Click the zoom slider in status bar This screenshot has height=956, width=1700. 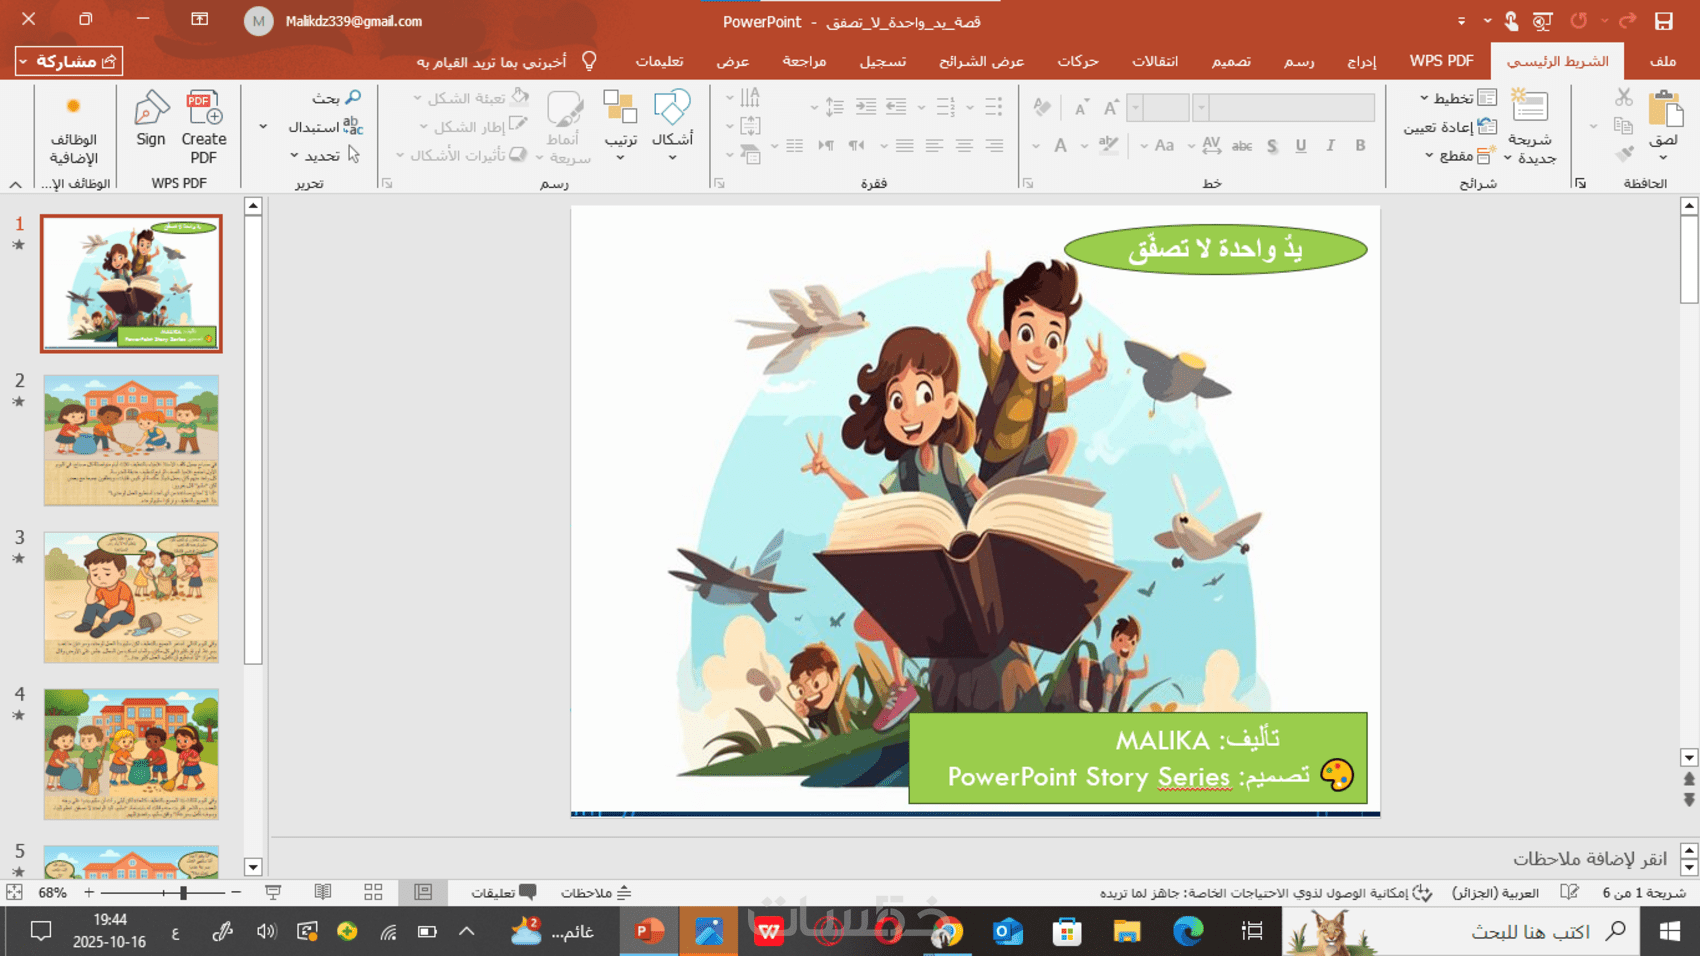click(x=183, y=892)
